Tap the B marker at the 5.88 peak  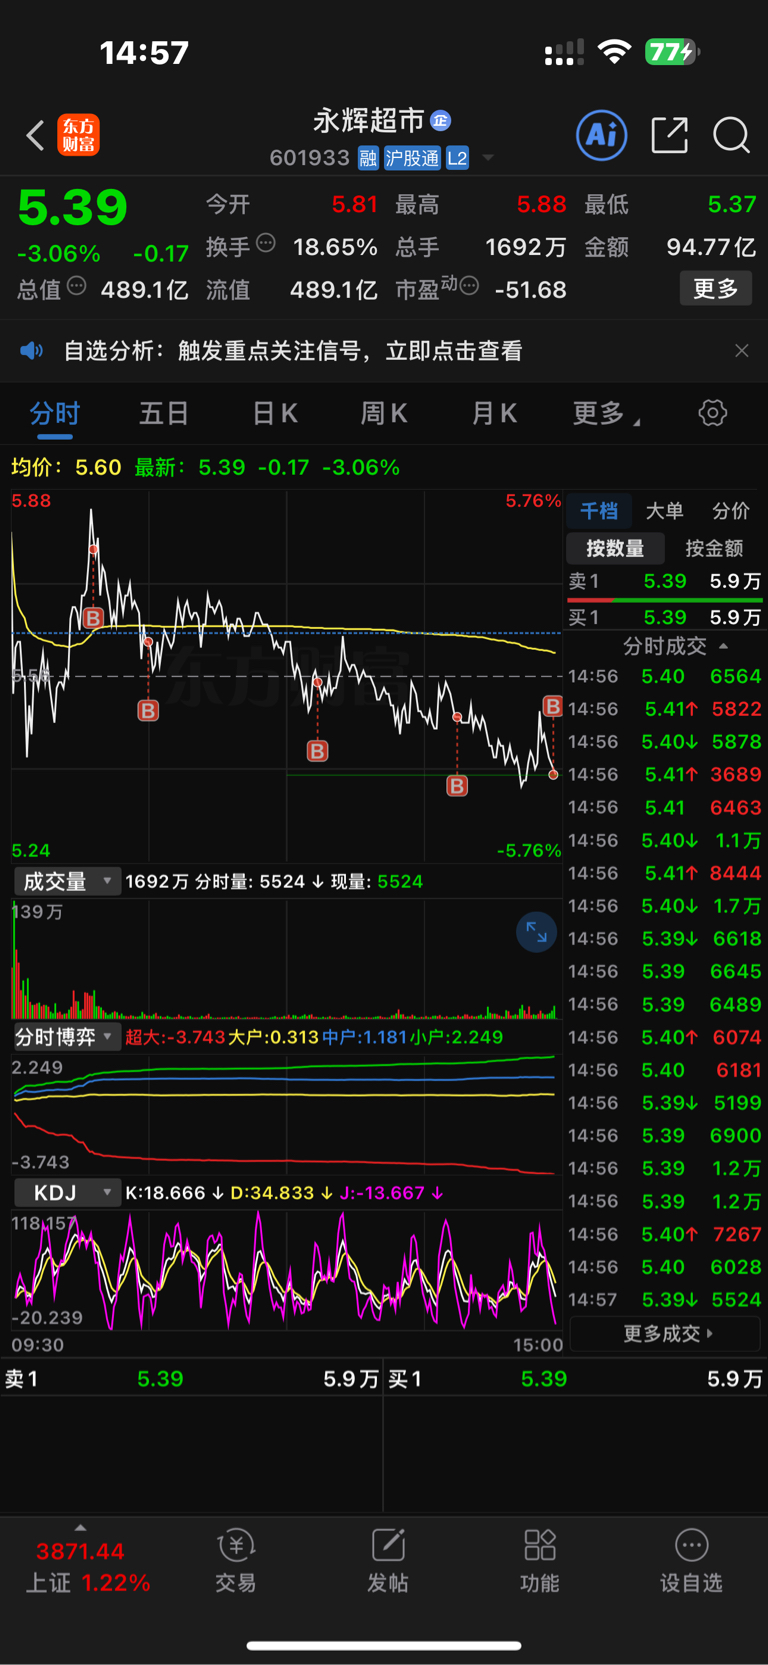tap(93, 618)
